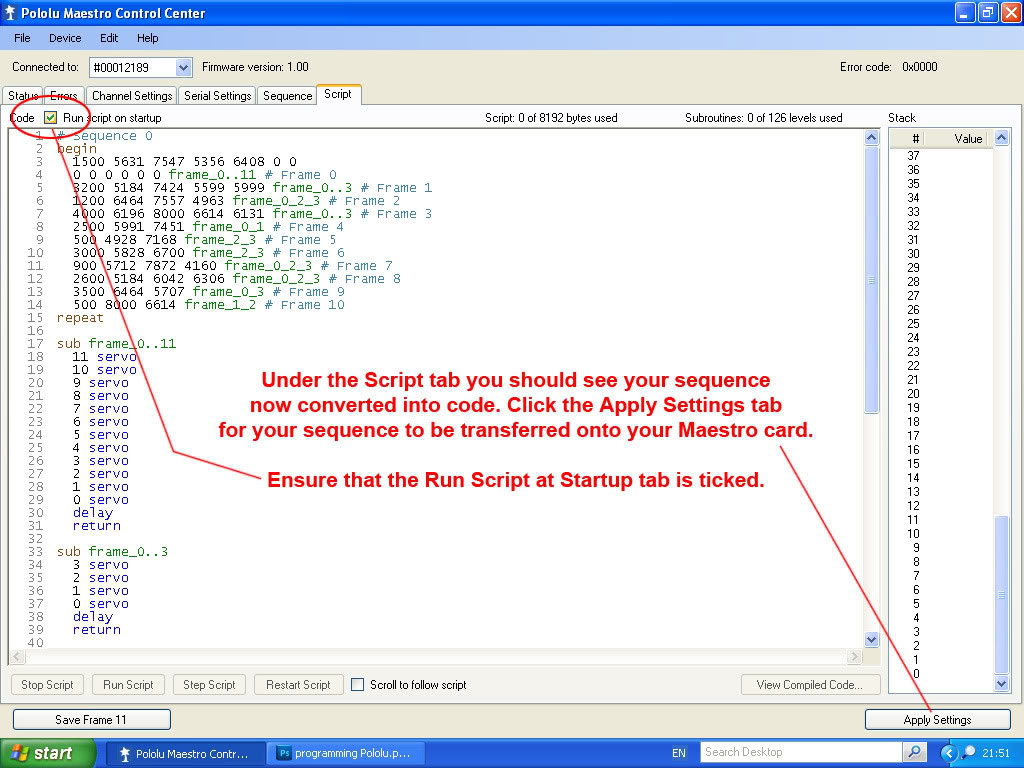Click code editor horizontal scroll right arrow
Viewport: 1024px width, 768px height.
pyautogui.click(x=854, y=656)
